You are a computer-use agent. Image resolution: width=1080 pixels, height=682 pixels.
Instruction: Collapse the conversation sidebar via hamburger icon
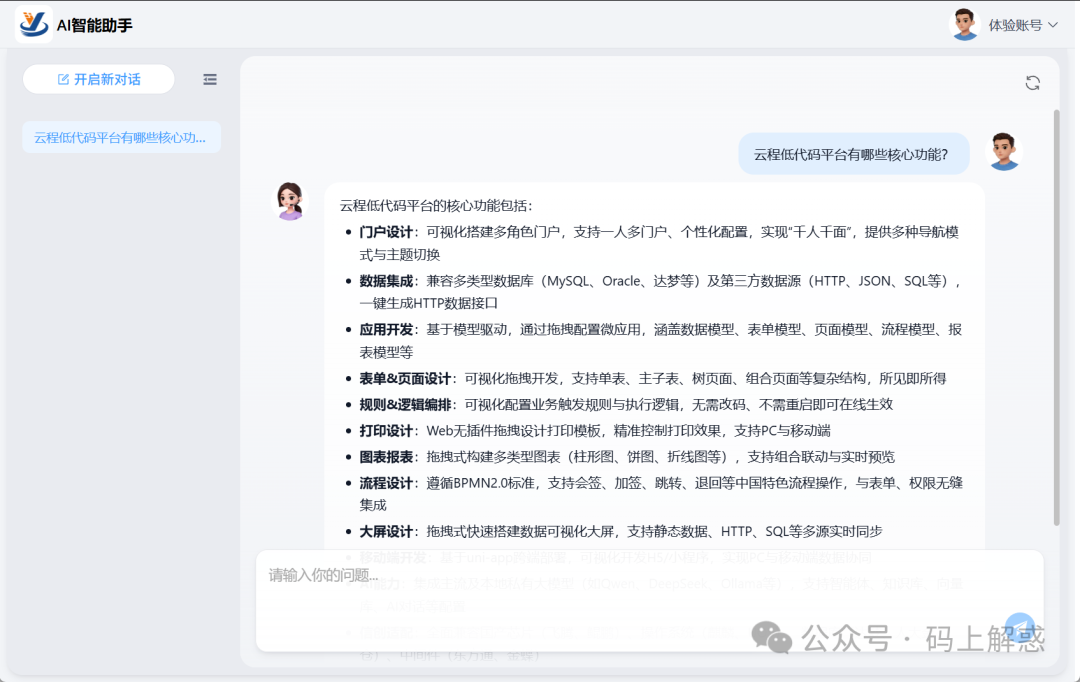pos(209,79)
